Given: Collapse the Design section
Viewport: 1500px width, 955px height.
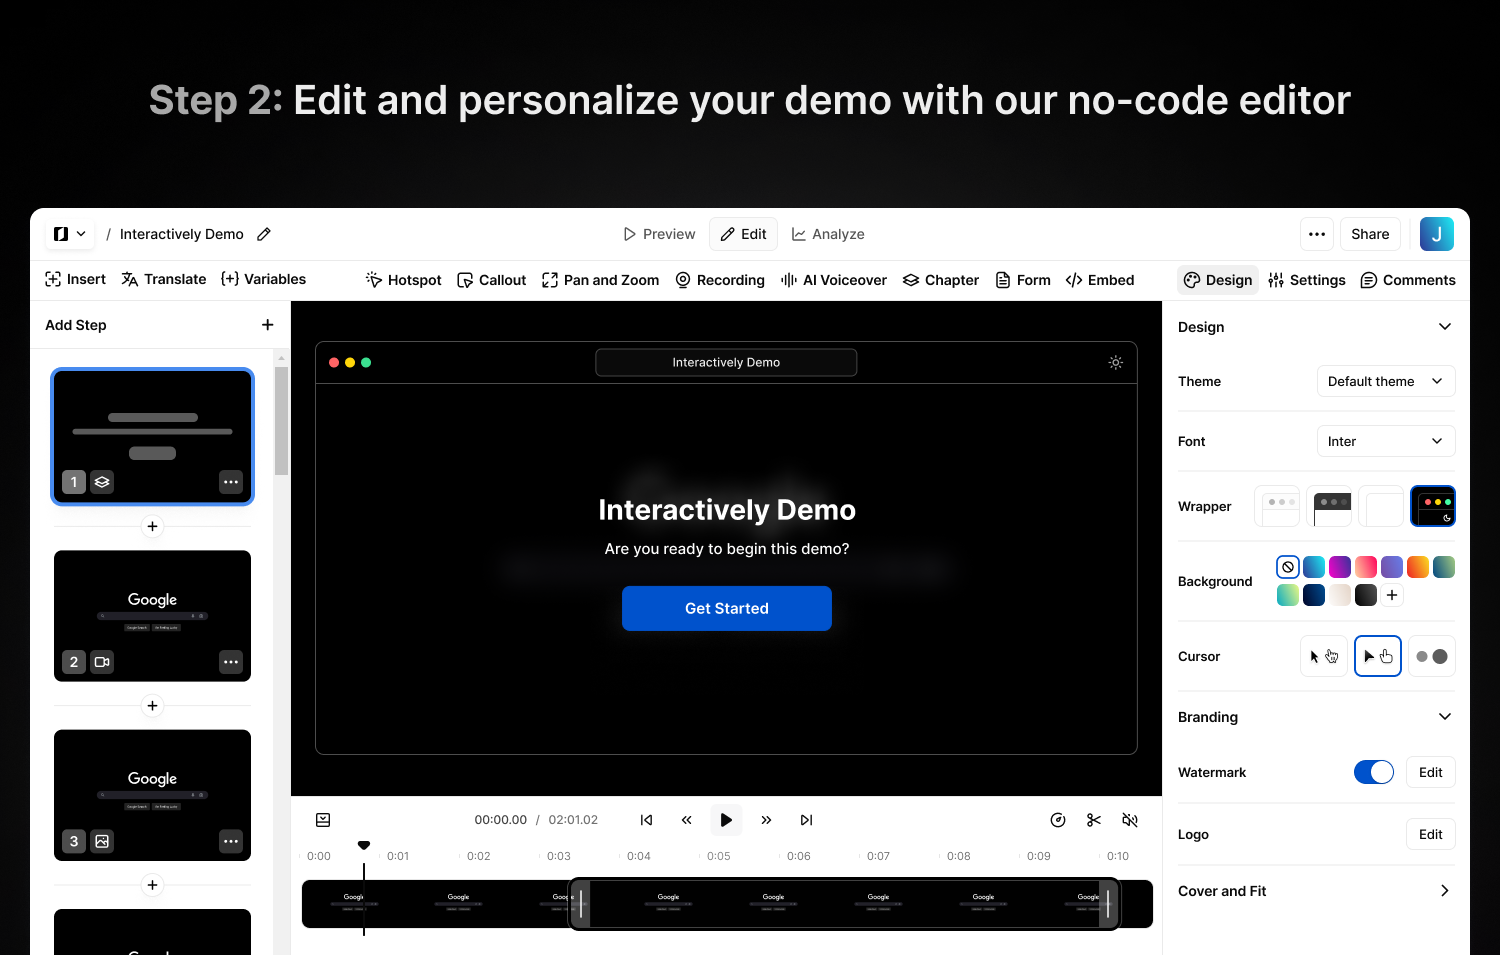Looking at the screenshot, I should click(x=1445, y=327).
